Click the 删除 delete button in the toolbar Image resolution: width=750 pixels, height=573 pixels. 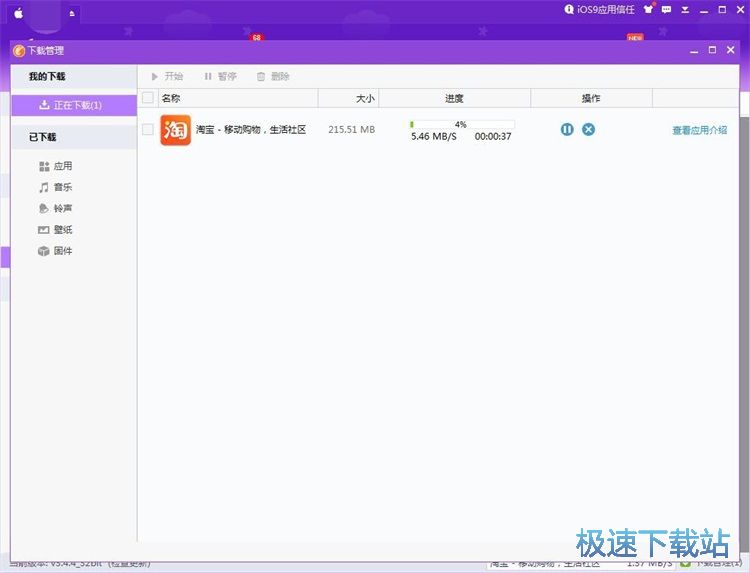pyautogui.click(x=273, y=76)
